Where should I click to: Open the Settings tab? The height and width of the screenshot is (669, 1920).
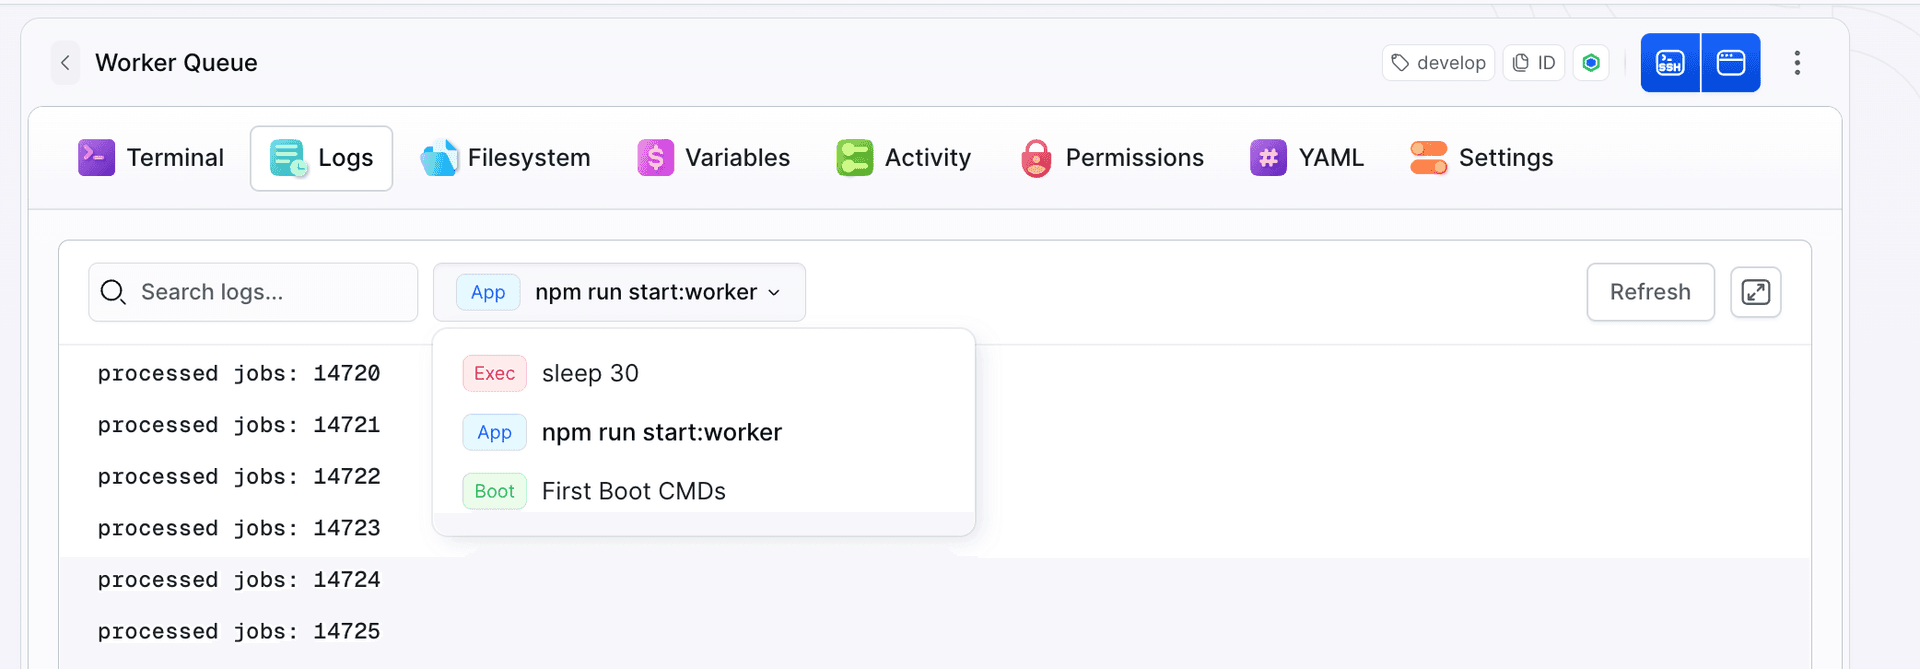pos(1481,158)
